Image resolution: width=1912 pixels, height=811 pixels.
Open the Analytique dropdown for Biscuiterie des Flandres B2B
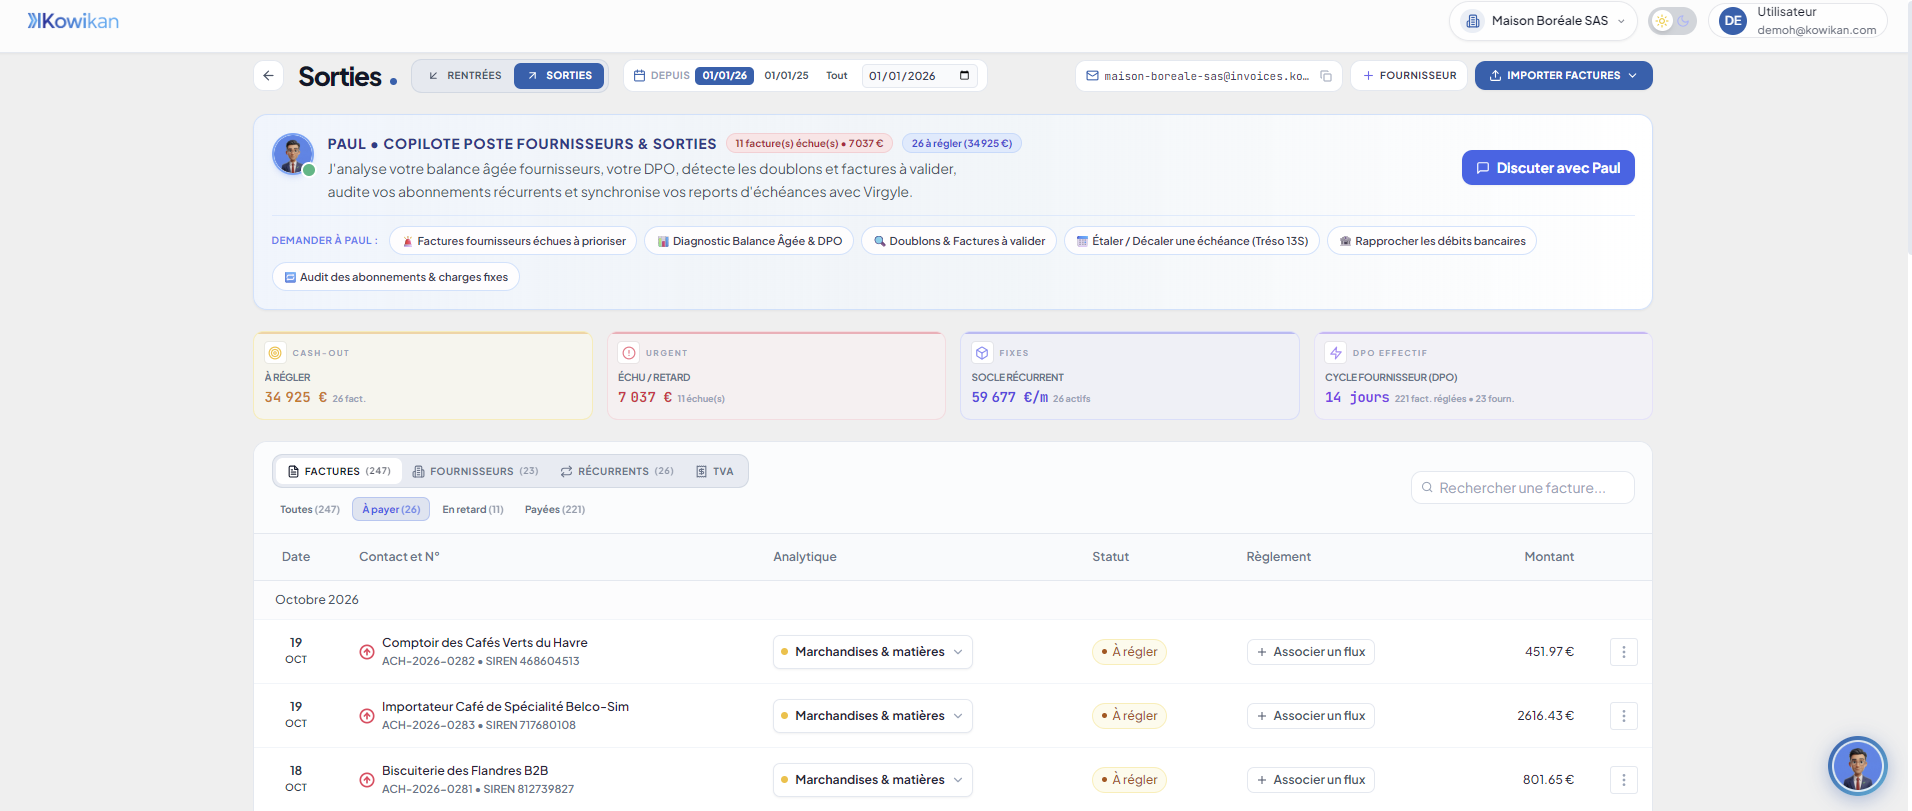872,780
